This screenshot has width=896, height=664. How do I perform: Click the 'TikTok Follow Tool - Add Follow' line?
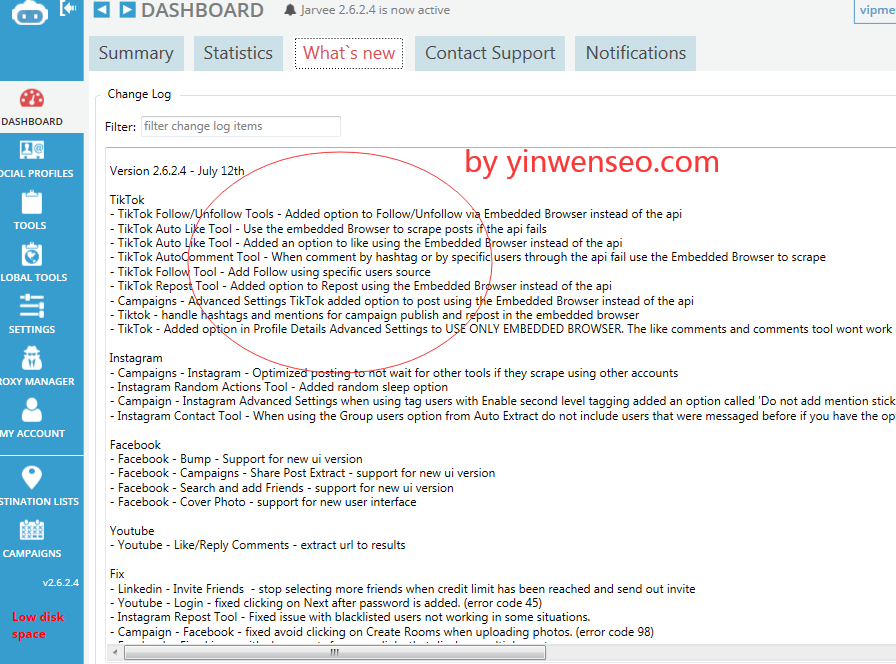click(x=270, y=272)
